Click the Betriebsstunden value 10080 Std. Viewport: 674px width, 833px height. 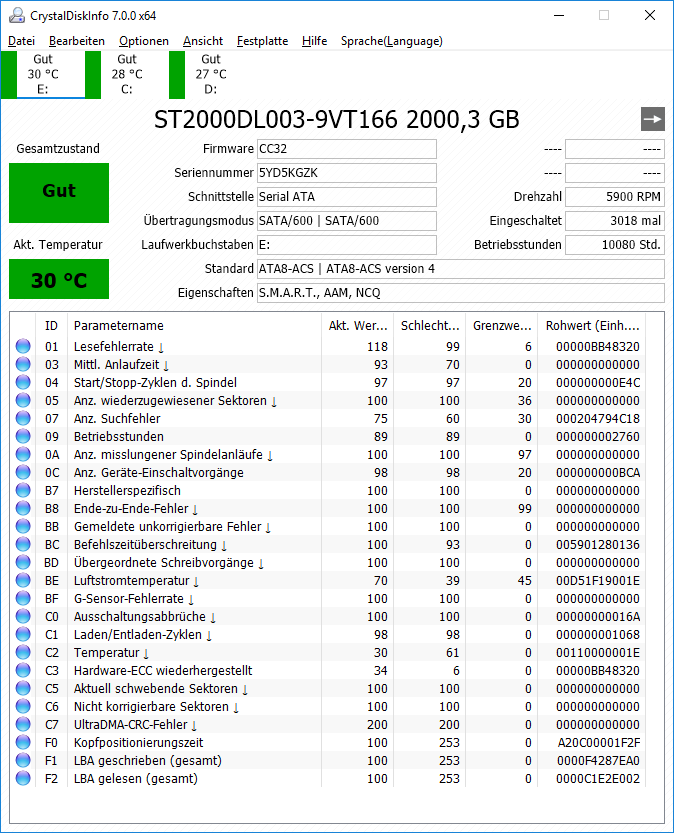(x=615, y=244)
